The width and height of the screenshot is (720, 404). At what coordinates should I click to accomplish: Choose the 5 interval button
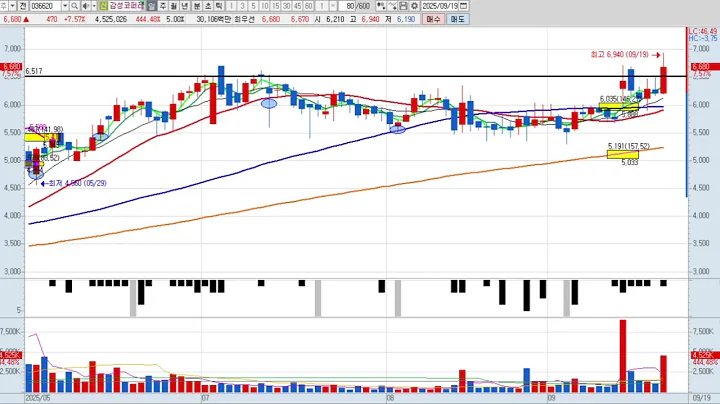(x=253, y=6)
